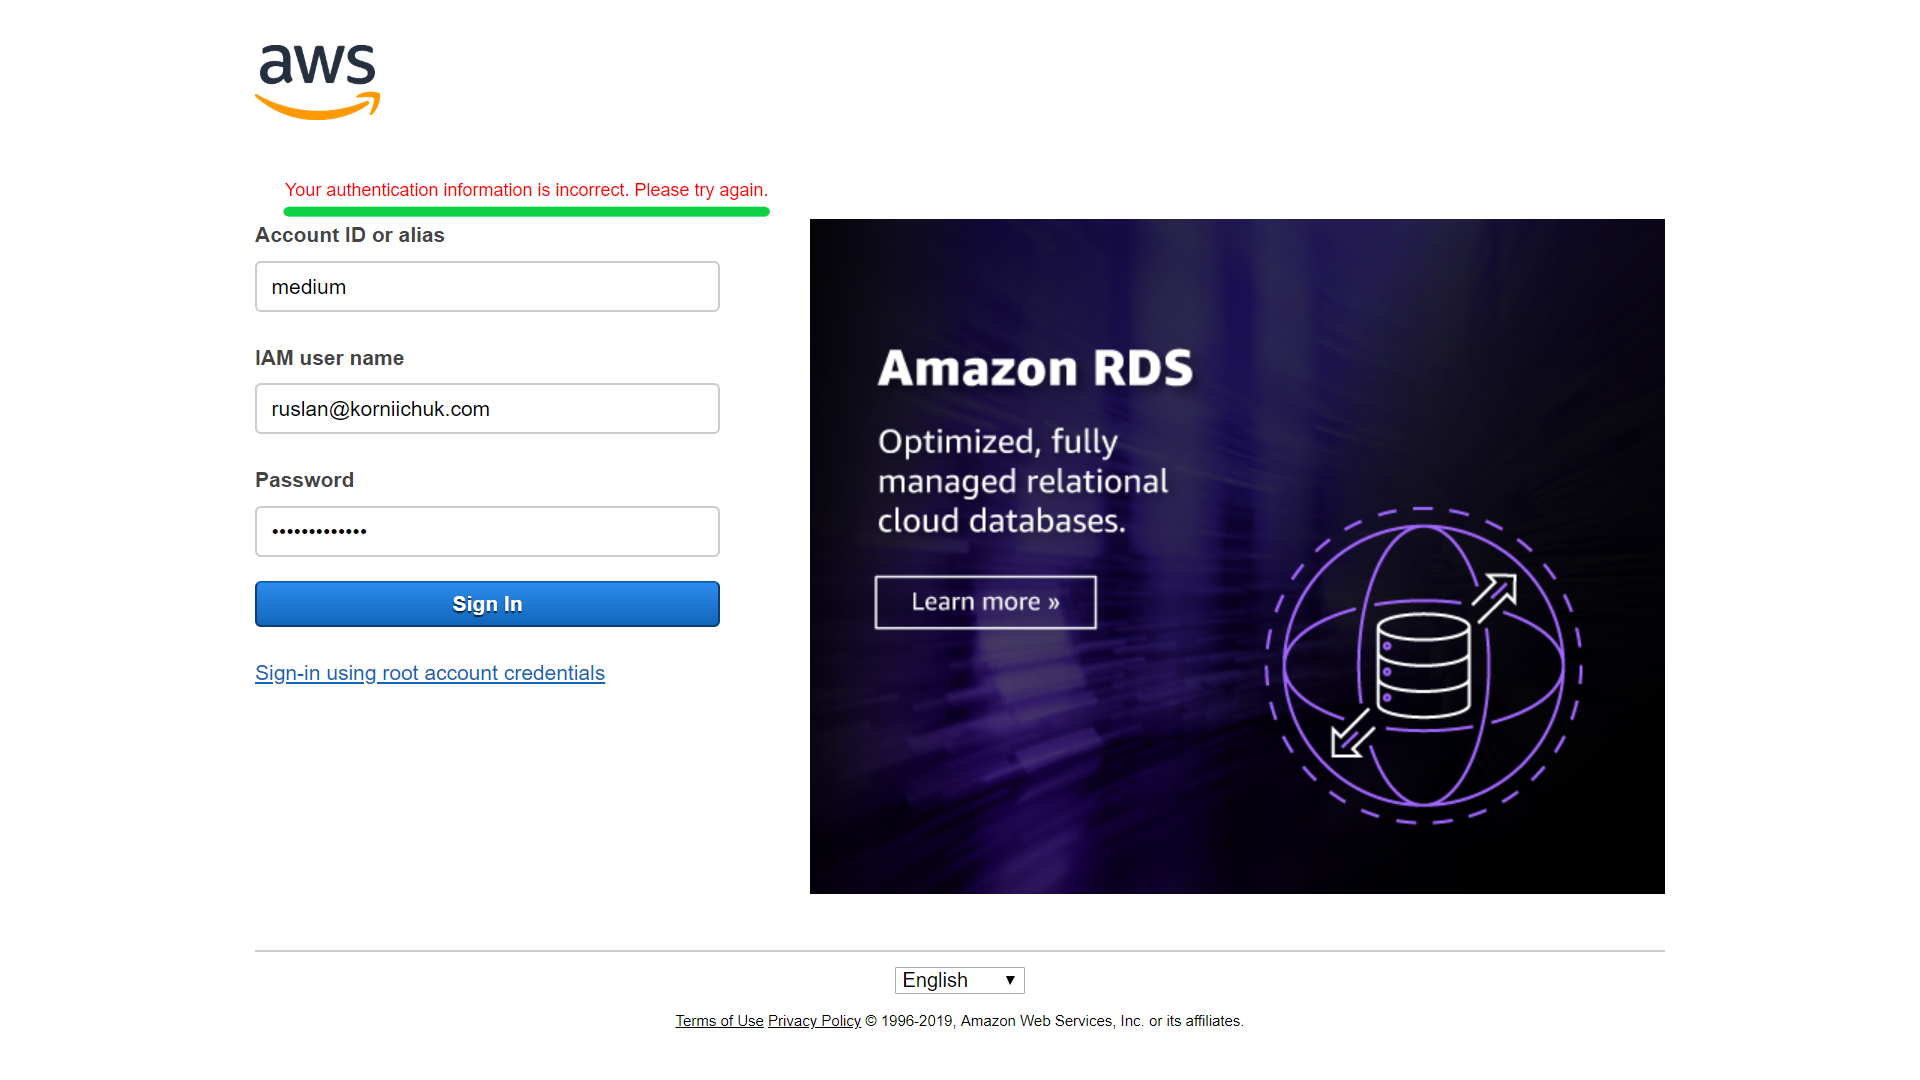The width and height of the screenshot is (1920, 1080).
Task: Click the AWS logo
Action: tap(318, 82)
